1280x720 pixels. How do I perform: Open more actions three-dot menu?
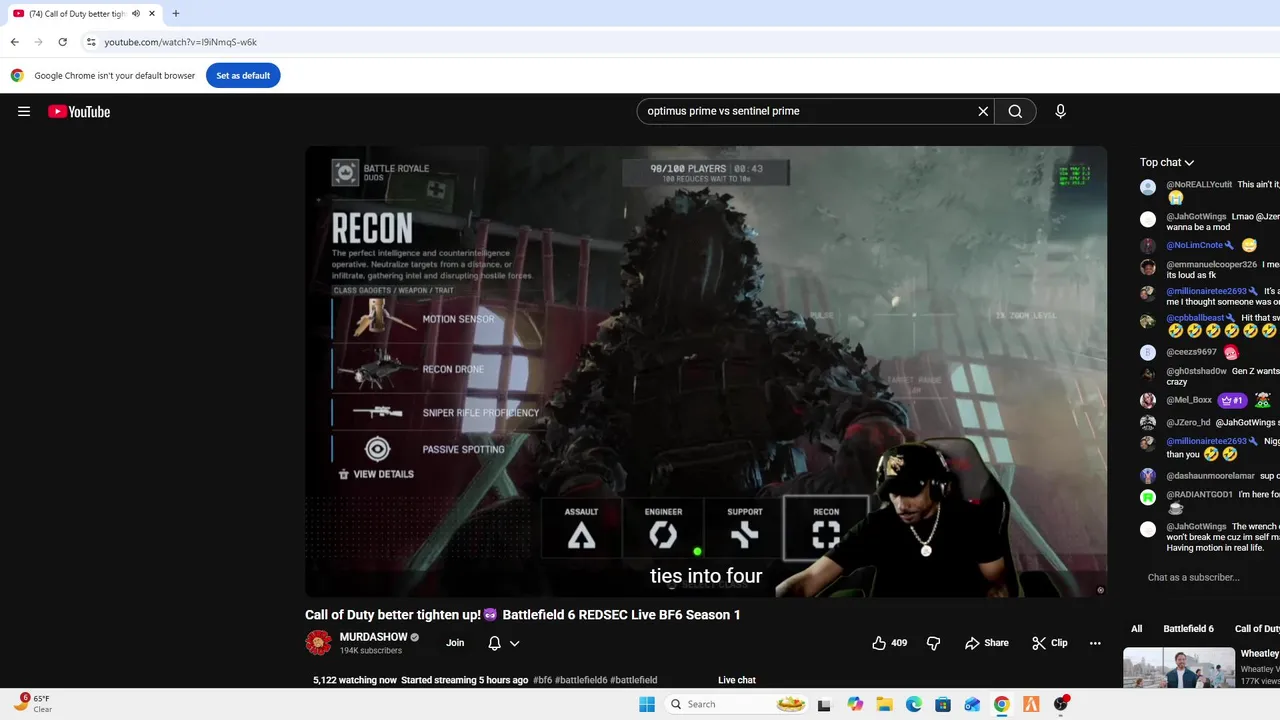(1095, 643)
